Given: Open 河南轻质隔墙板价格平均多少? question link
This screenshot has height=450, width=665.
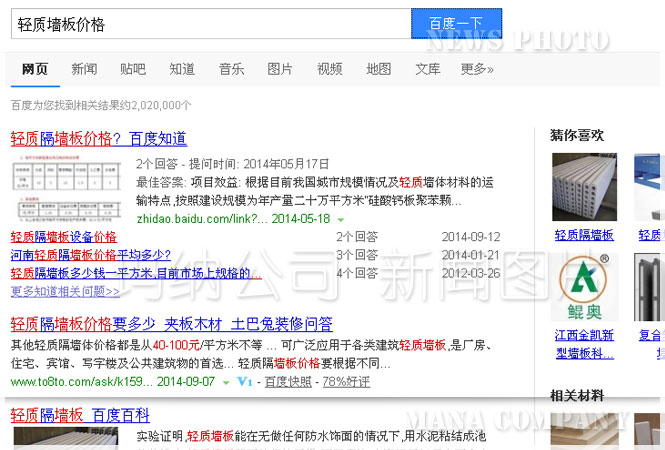Looking at the screenshot, I should pos(89,255).
